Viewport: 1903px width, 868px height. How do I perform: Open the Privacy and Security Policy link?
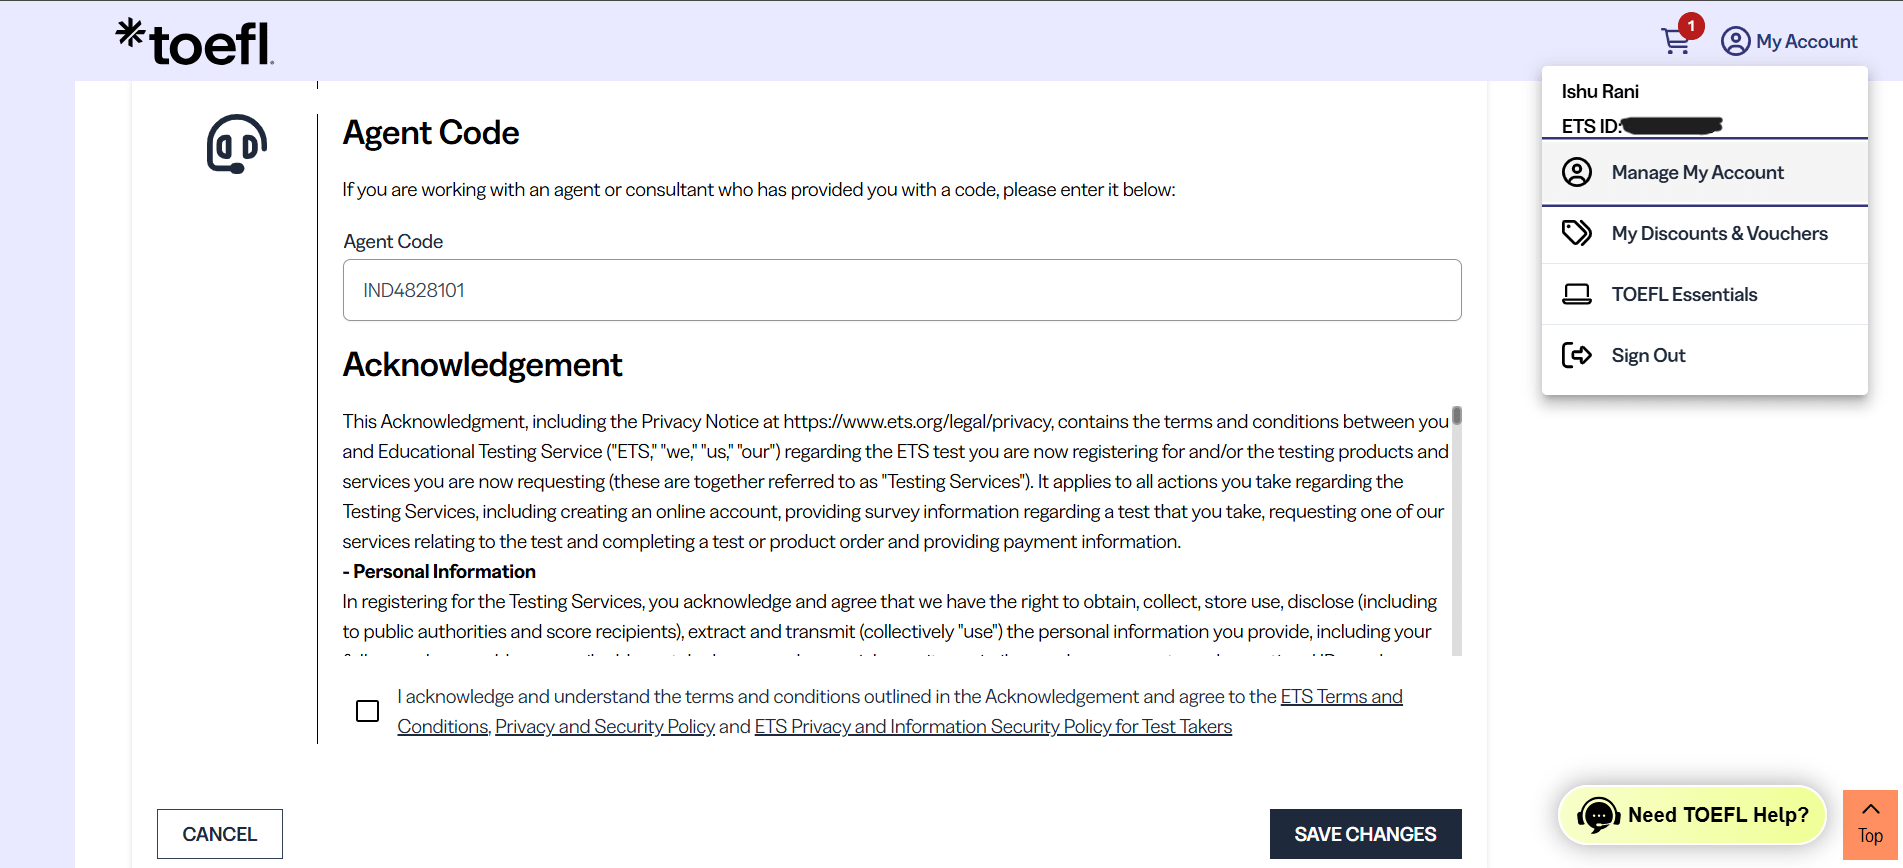coord(604,726)
